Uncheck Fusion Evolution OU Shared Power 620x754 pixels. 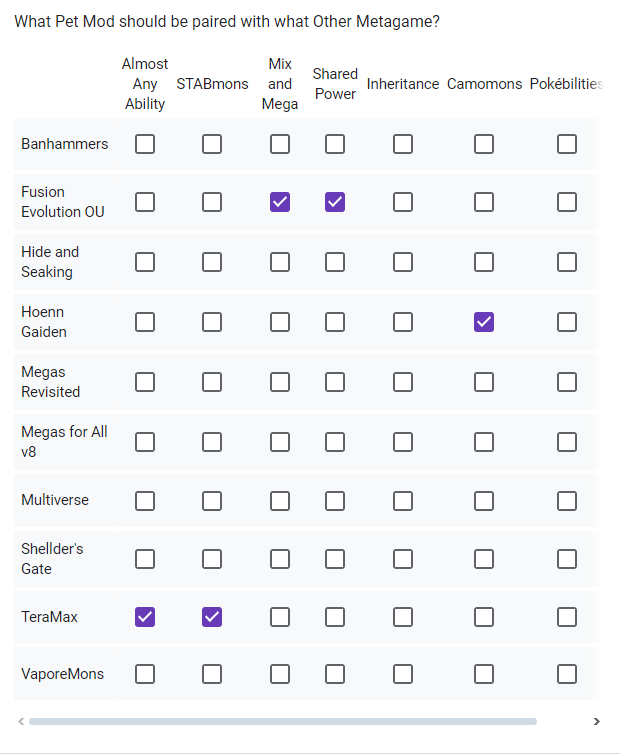335,202
